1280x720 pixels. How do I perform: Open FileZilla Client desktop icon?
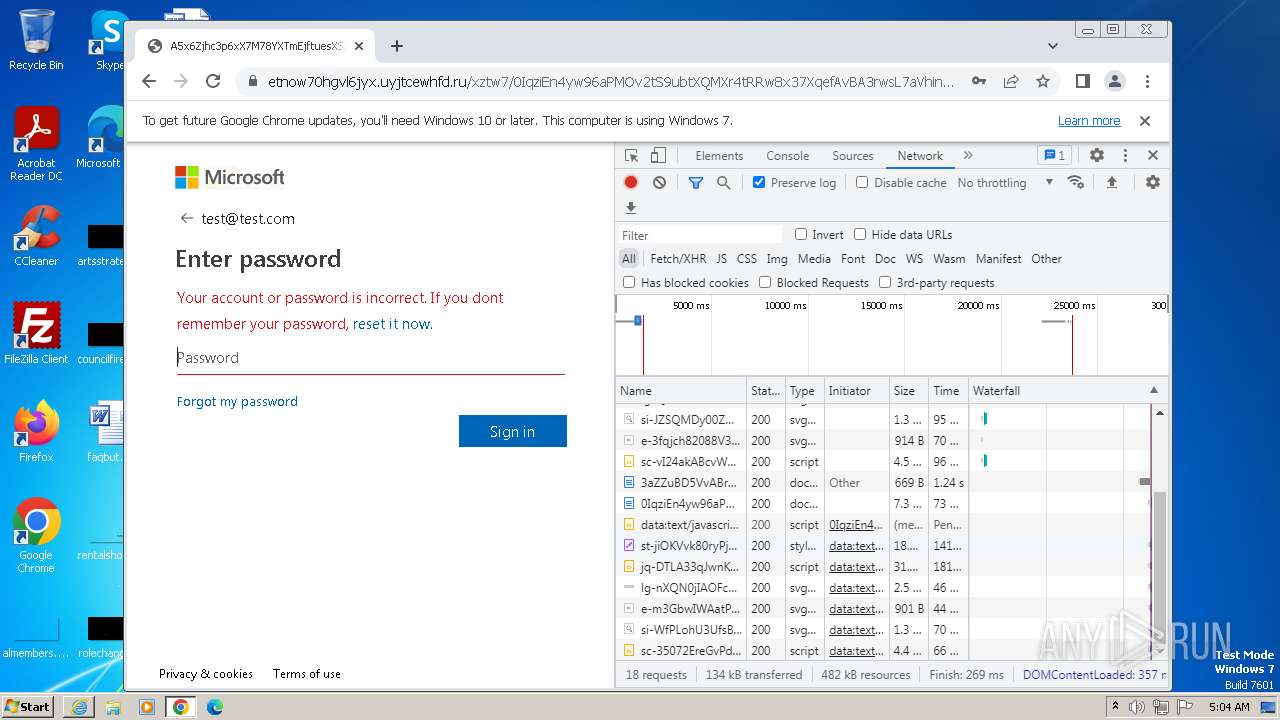pyautogui.click(x=36, y=334)
